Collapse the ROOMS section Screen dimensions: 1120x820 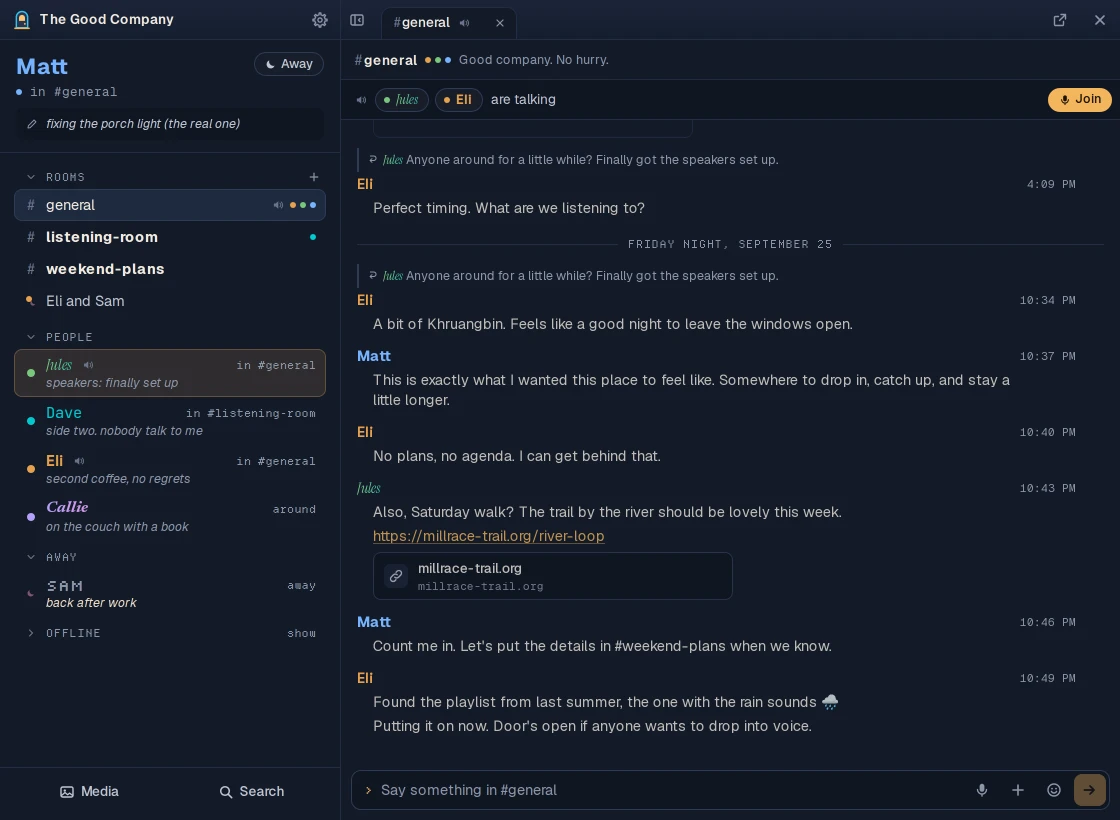click(31, 177)
